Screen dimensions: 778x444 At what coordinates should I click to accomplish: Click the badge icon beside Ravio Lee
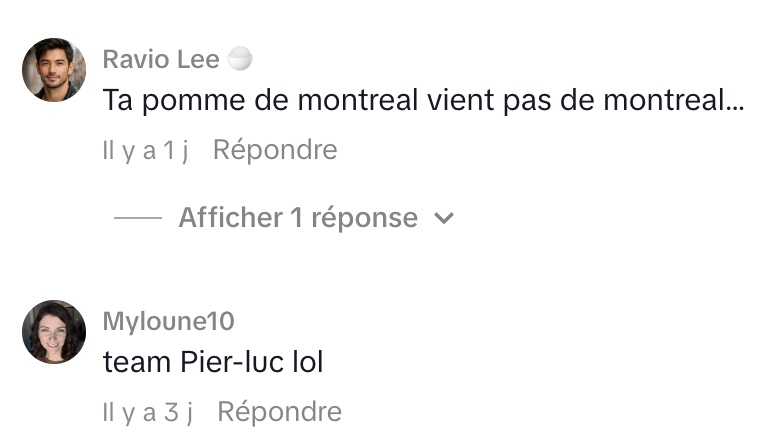[x=240, y=59]
